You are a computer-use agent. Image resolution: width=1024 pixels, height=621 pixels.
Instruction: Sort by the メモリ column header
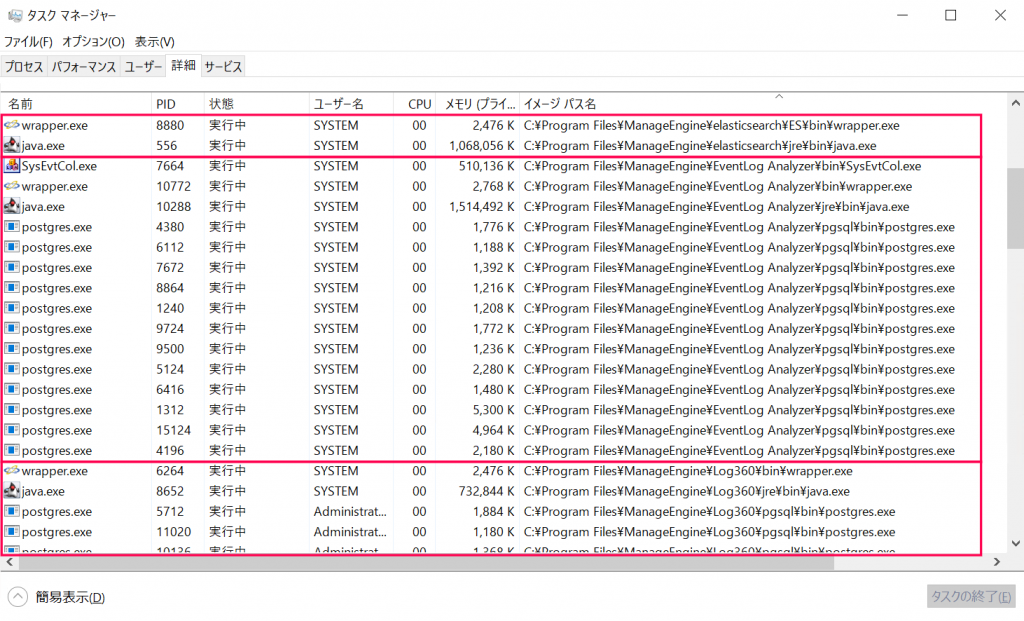coord(477,104)
